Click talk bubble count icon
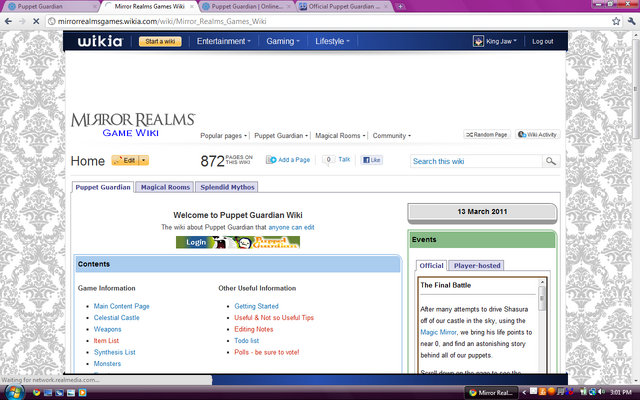The image size is (640, 400). point(328,160)
